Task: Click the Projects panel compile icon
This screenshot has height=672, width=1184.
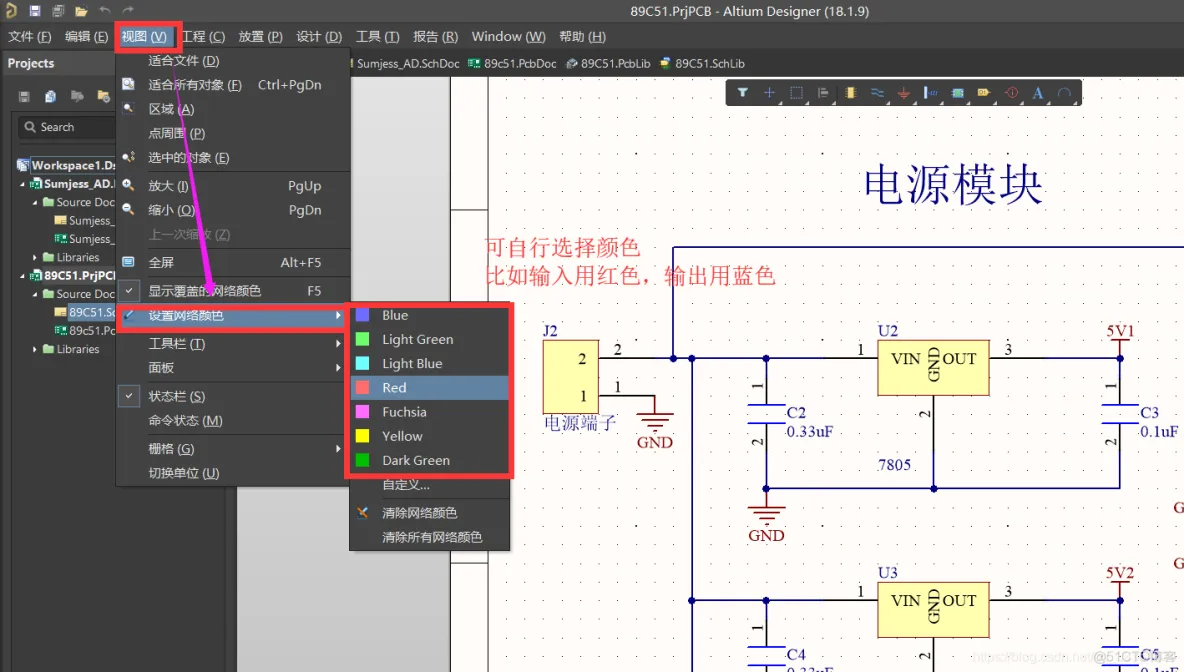Action: click(x=51, y=96)
